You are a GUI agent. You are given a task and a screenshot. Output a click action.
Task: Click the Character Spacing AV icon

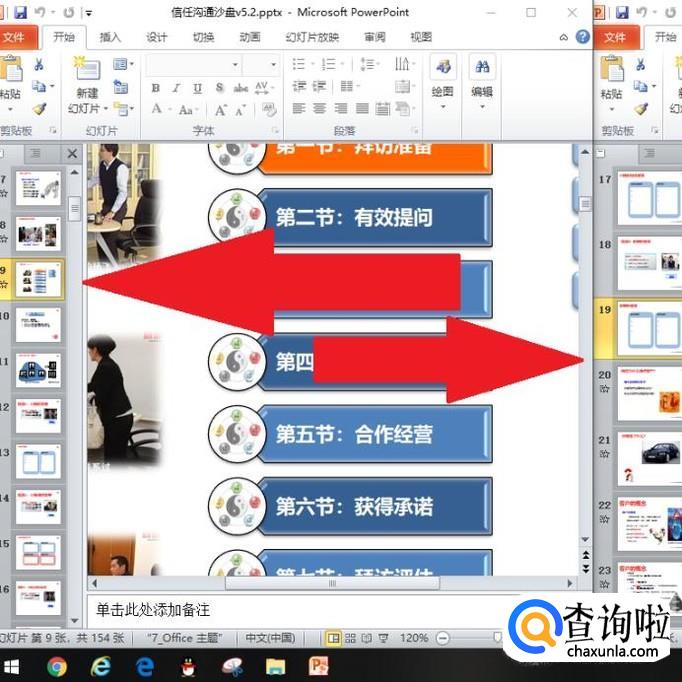click(262, 87)
